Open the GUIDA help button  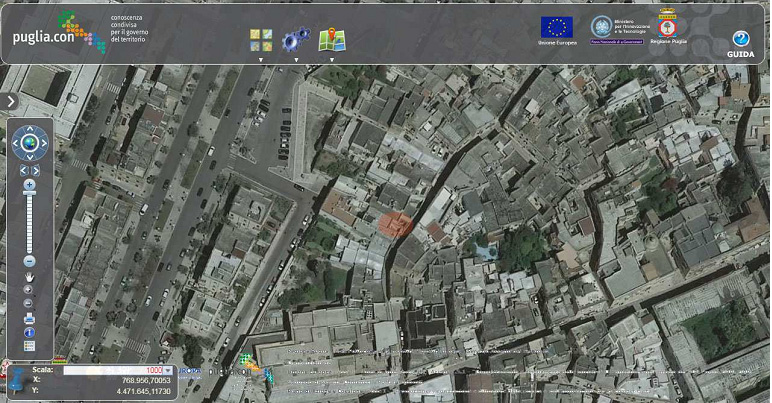click(x=740, y=44)
